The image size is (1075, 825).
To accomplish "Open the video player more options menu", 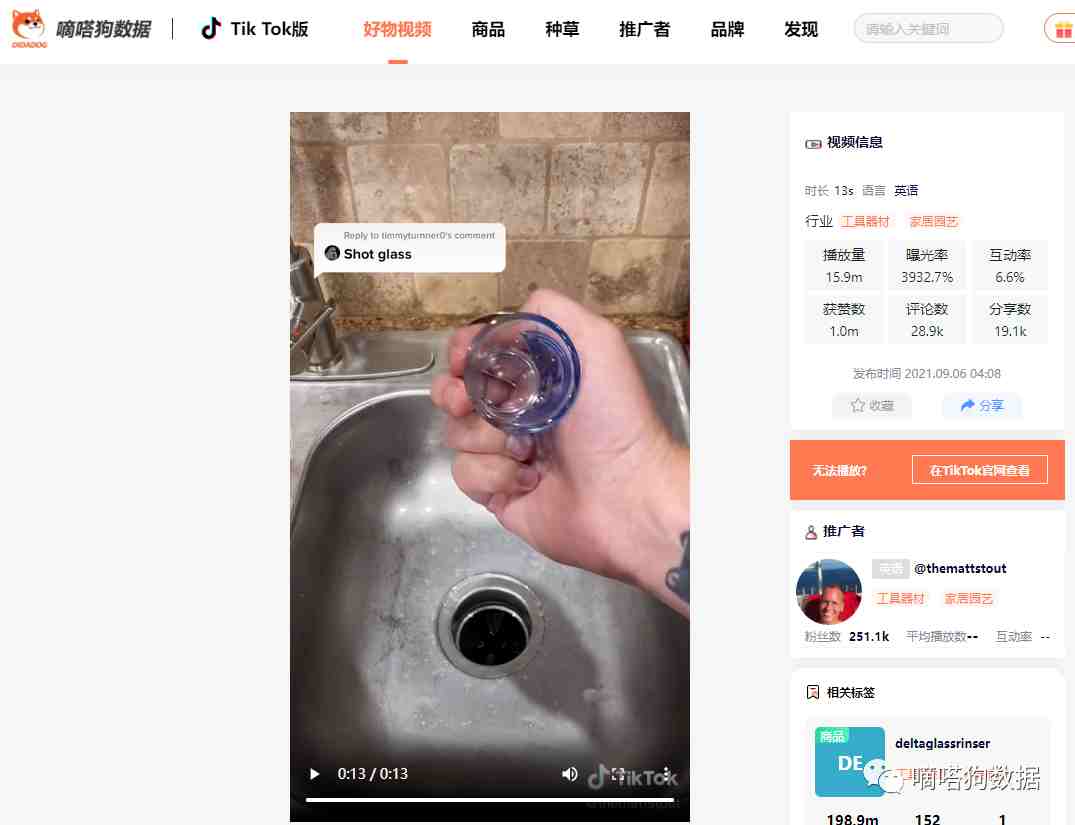I will (666, 774).
